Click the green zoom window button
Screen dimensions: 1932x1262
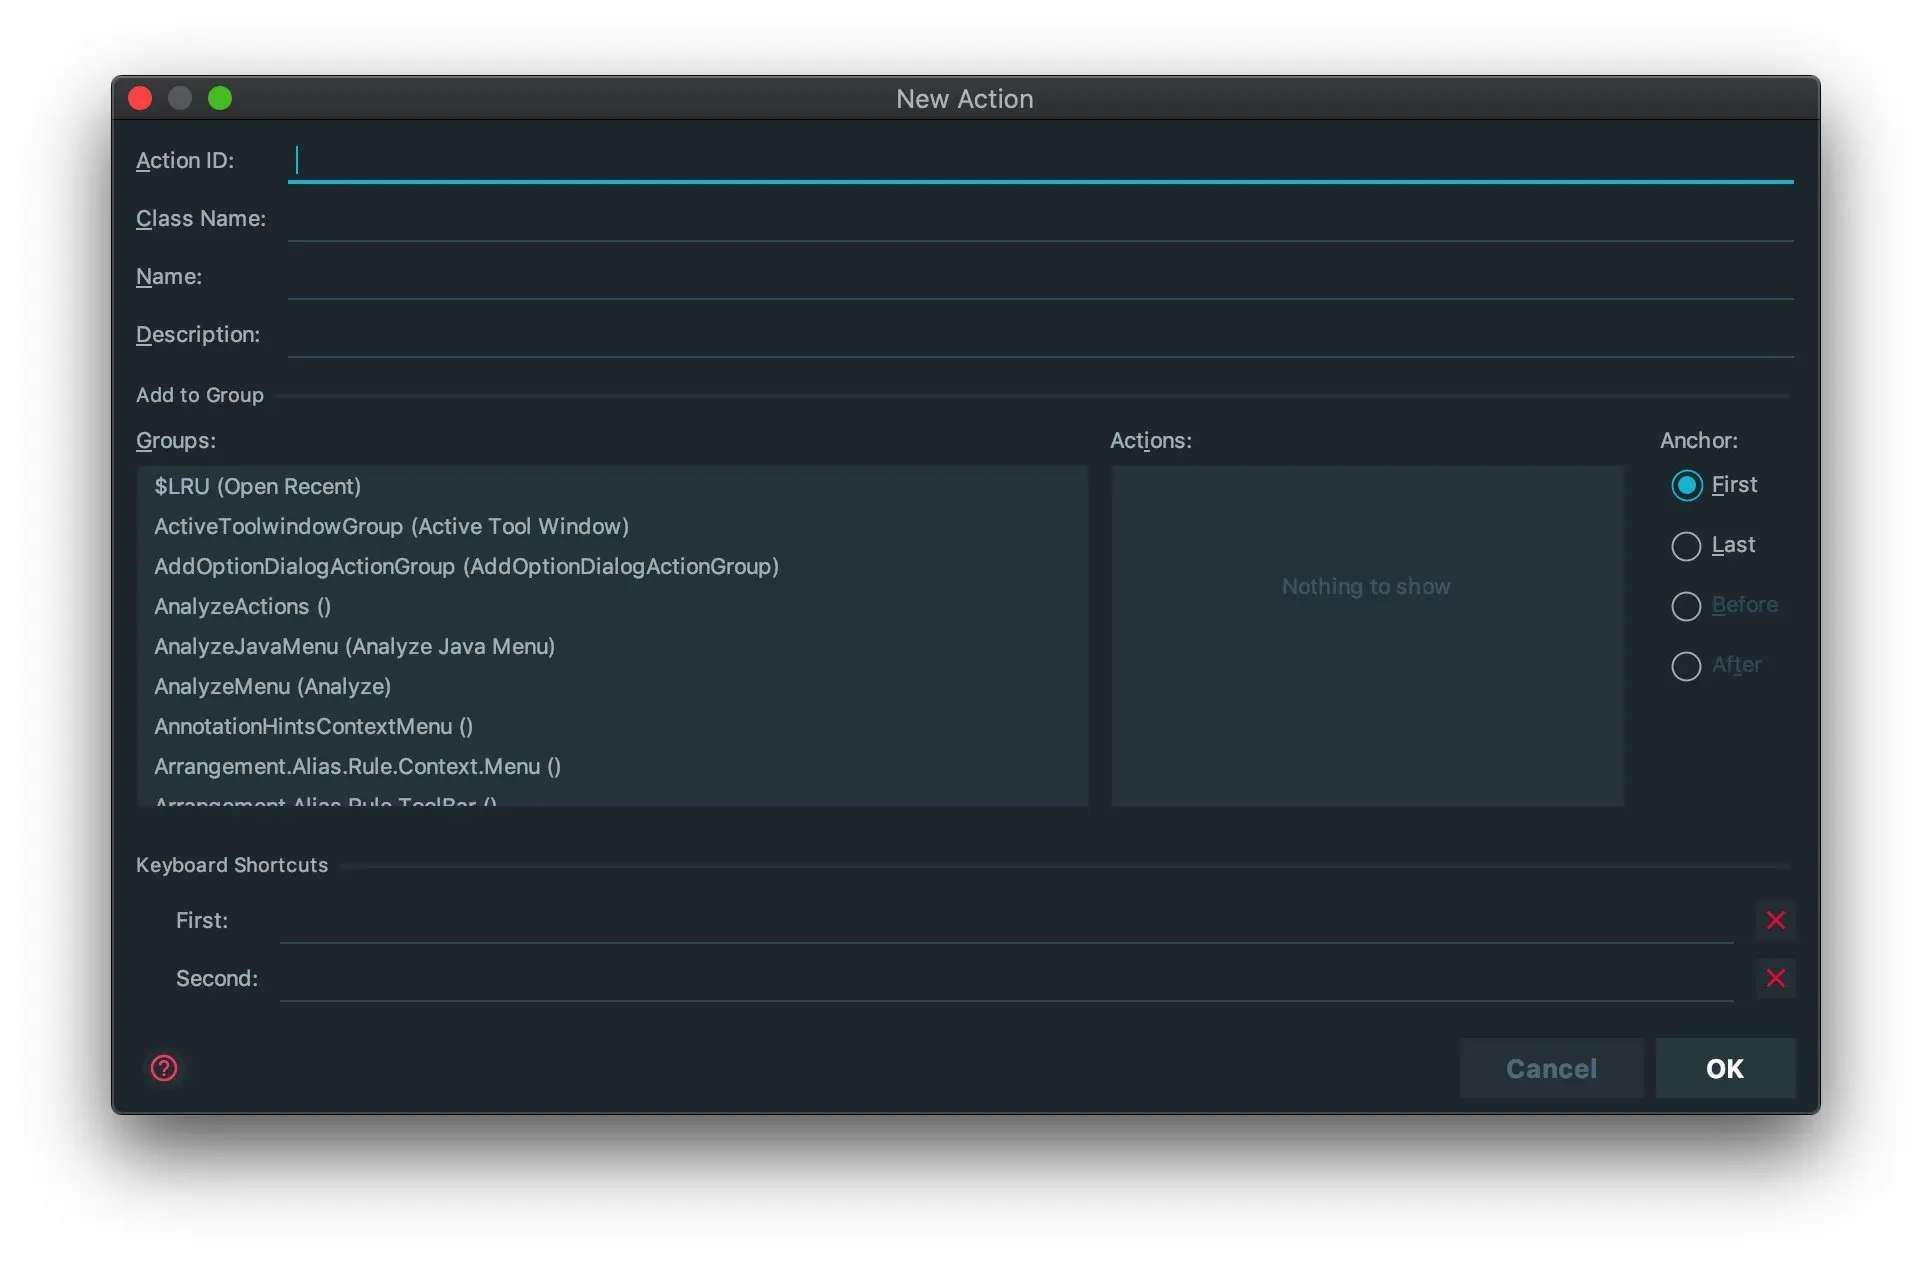tap(220, 98)
